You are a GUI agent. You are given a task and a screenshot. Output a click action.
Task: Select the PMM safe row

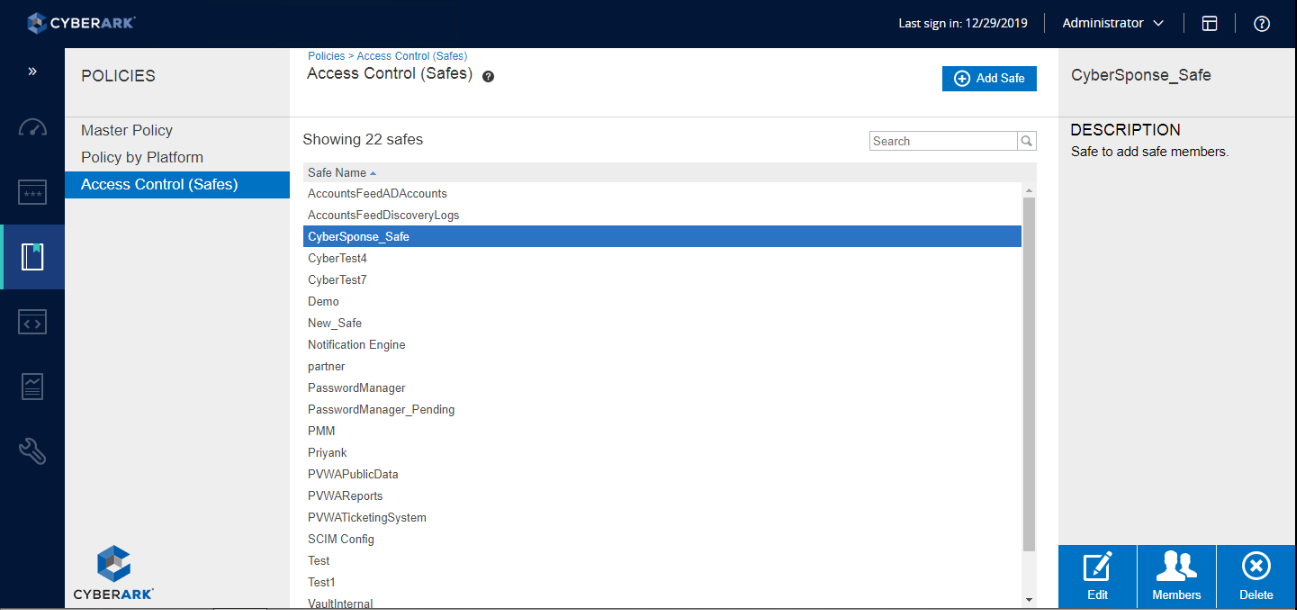662,431
